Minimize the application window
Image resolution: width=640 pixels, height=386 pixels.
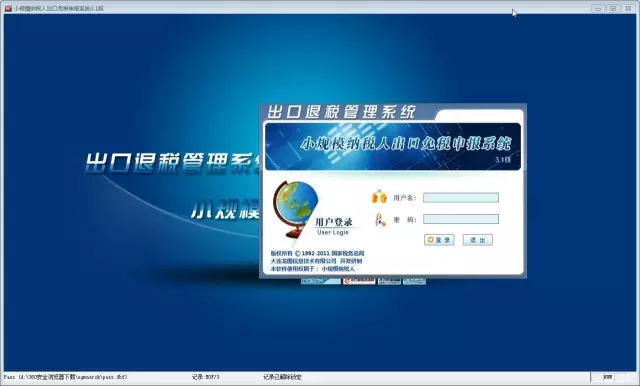pyautogui.click(x=598, y=8)
